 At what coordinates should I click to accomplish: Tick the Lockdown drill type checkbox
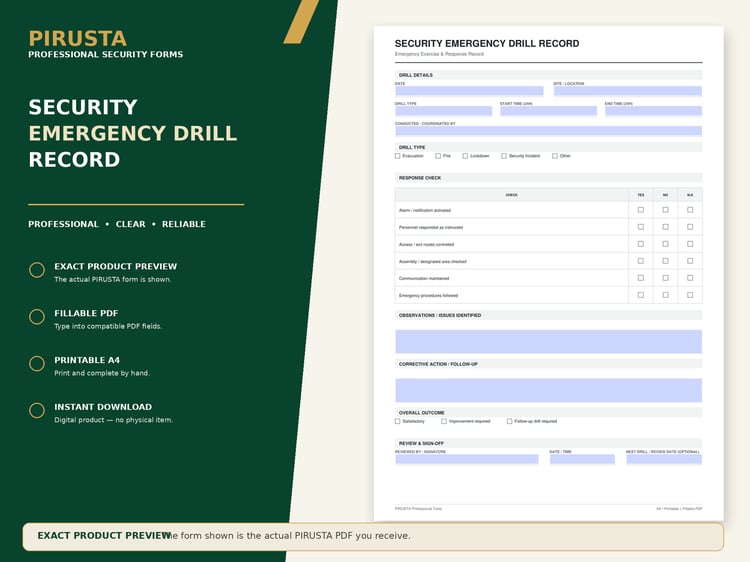pyautogui.click(x=465, y=156)
